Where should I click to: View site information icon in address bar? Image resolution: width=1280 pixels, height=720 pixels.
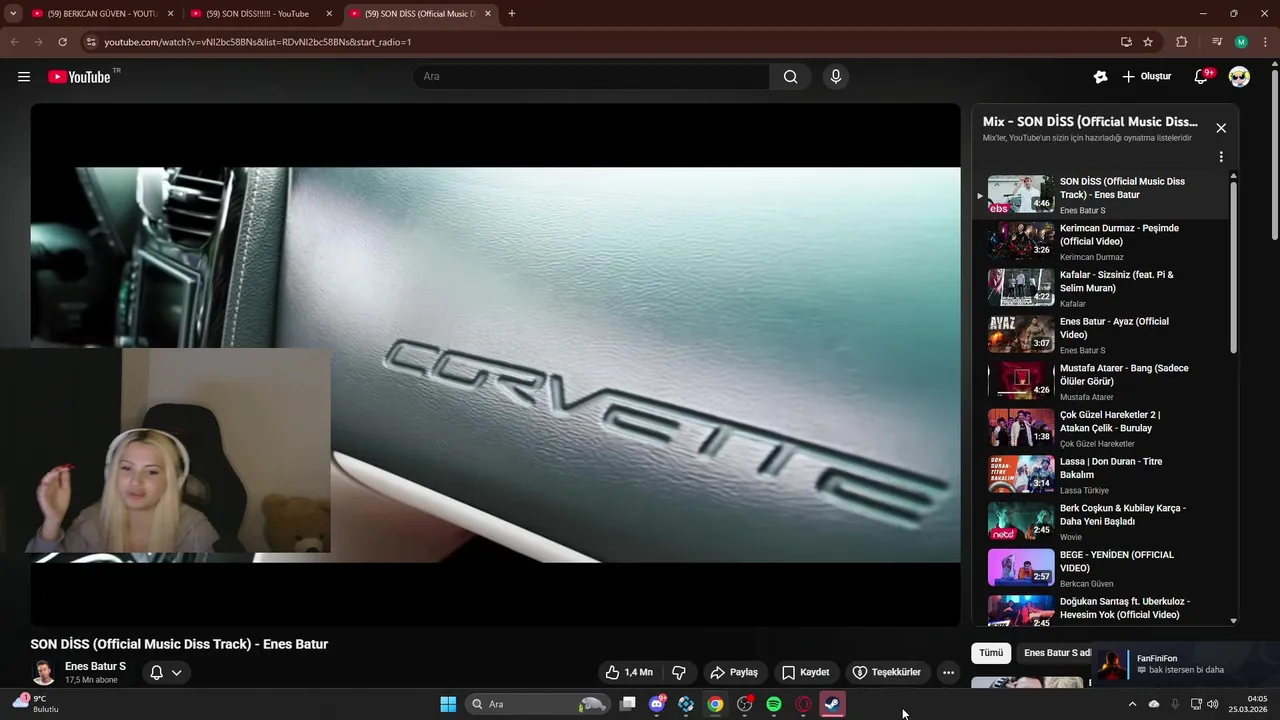pyautogui.click(x=91, y=42)
